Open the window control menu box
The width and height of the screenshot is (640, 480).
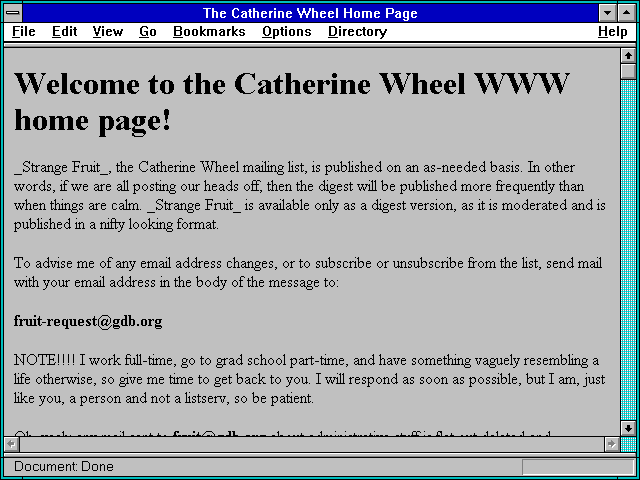(13, 13)
